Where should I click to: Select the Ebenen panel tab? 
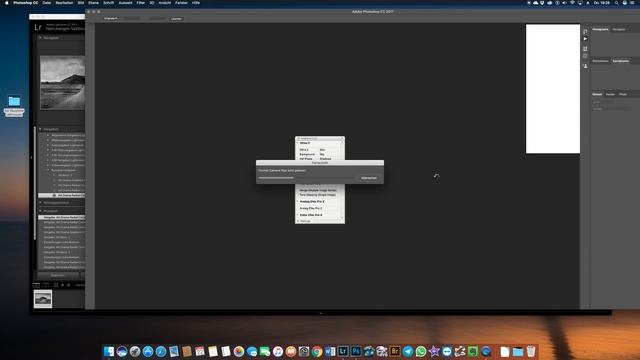tap(597, 94)
